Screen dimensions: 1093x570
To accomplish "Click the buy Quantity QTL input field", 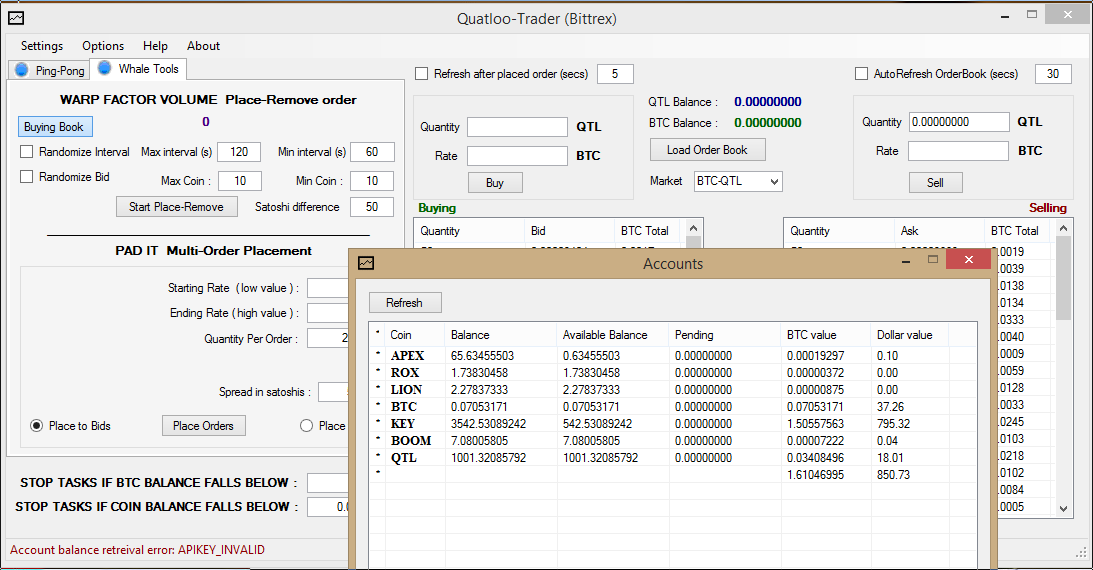I will click(517, 127).
